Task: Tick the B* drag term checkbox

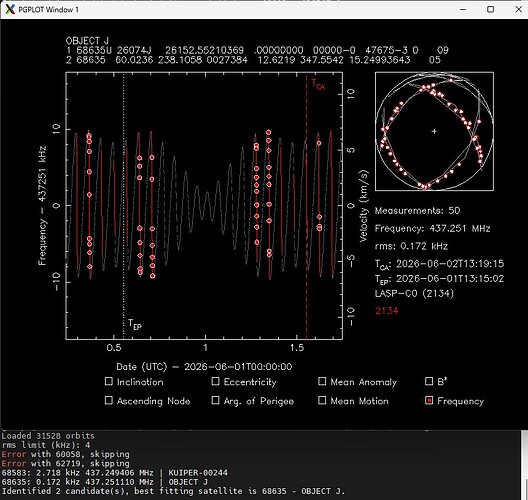Action: [429, 381]
